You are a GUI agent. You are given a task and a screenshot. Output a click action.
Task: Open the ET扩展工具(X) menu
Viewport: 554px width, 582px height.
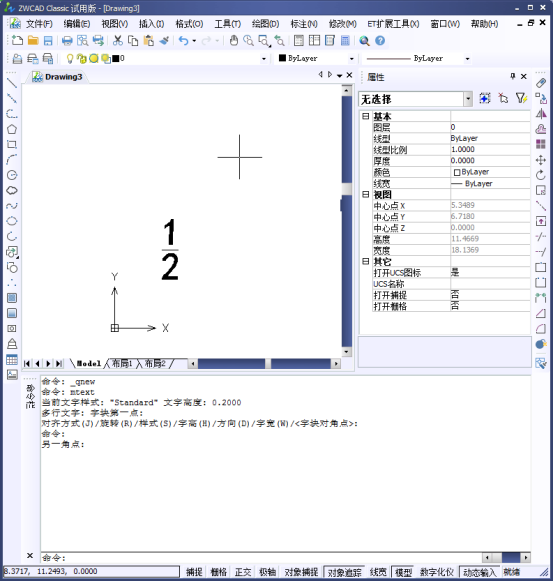click(393, 24)
